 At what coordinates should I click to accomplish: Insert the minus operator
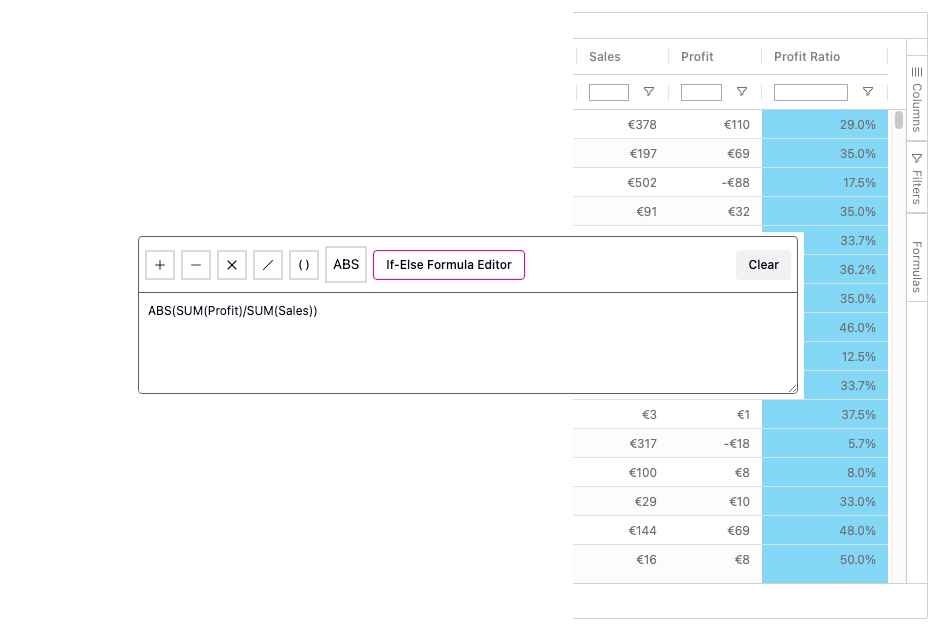click(196, 265)
